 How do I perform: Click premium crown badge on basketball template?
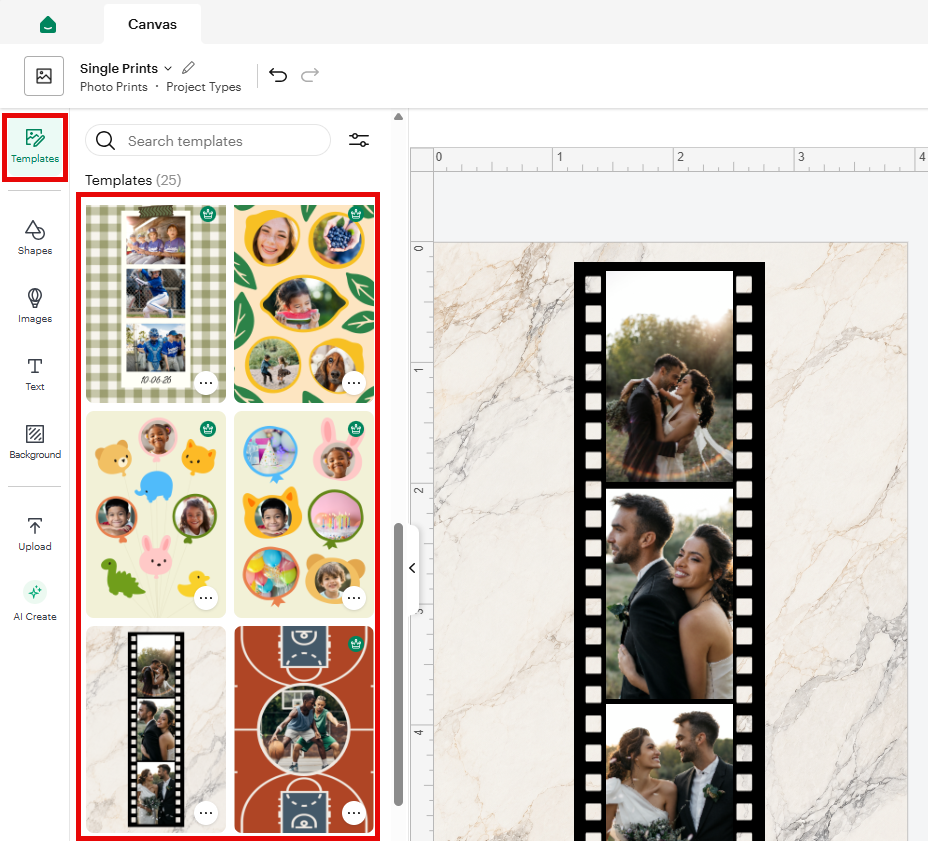pyautogui.click(x=356, y=643)
